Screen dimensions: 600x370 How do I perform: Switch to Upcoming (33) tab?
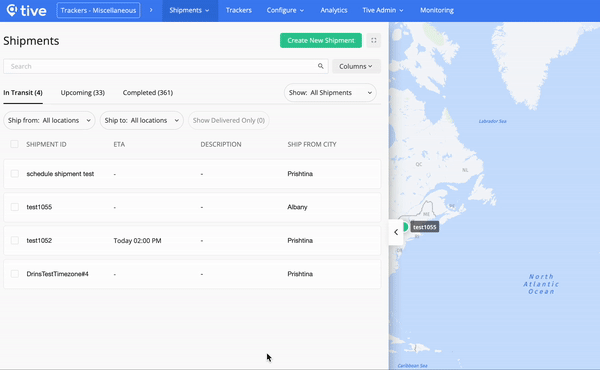pos(83,93)
